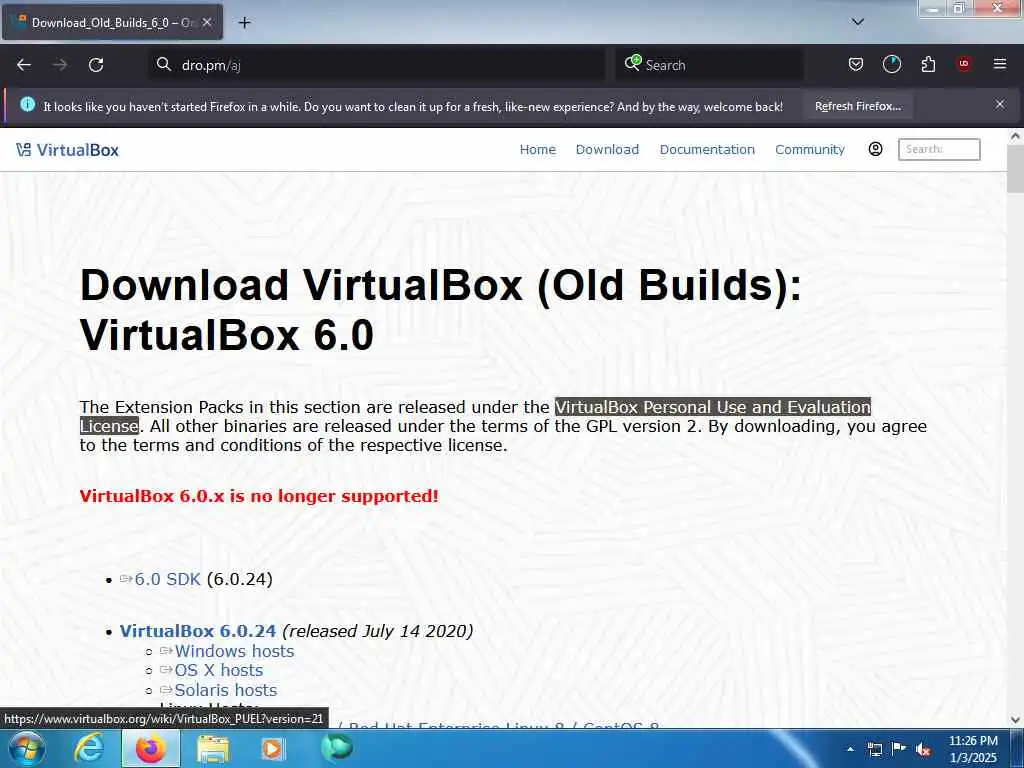Click the Refresh Firefox button
This screenshot has height=768, width=1024.
[x=857, y=106]
